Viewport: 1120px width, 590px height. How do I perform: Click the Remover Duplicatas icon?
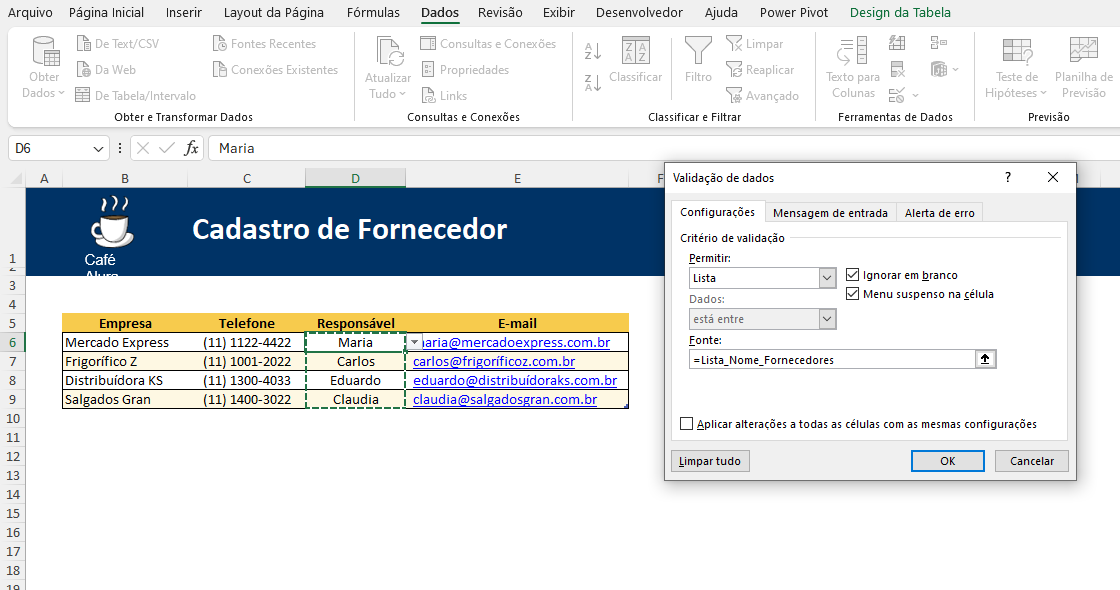[x=898, y=70]
